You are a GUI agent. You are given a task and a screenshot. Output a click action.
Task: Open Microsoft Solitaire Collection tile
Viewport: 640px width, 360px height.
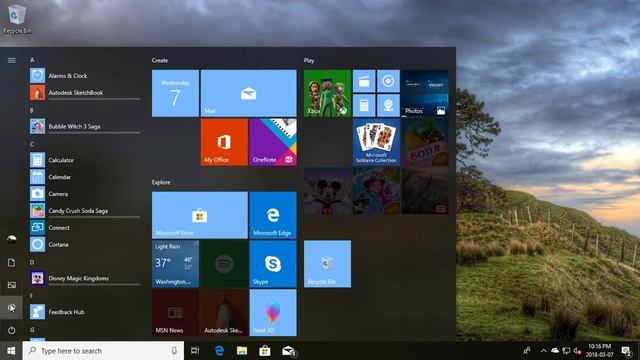coord(376,142)
